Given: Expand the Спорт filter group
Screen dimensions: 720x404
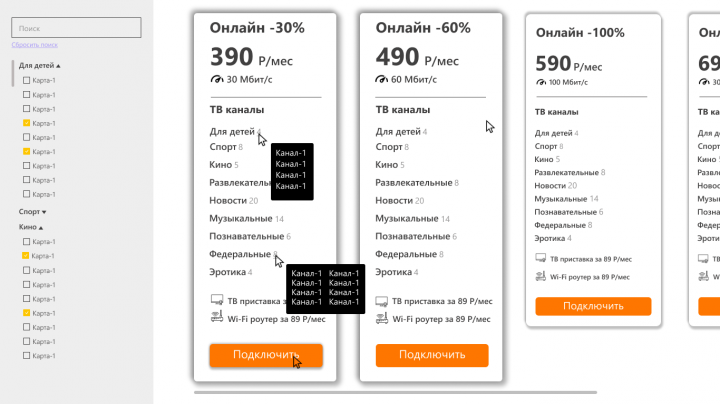Looking at the screenshot, I should pos(44,212).
